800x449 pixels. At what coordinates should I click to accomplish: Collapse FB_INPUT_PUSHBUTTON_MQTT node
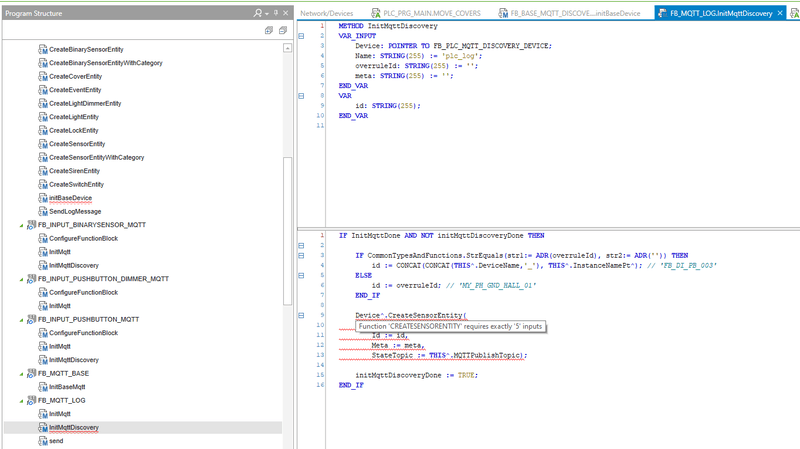21,320
